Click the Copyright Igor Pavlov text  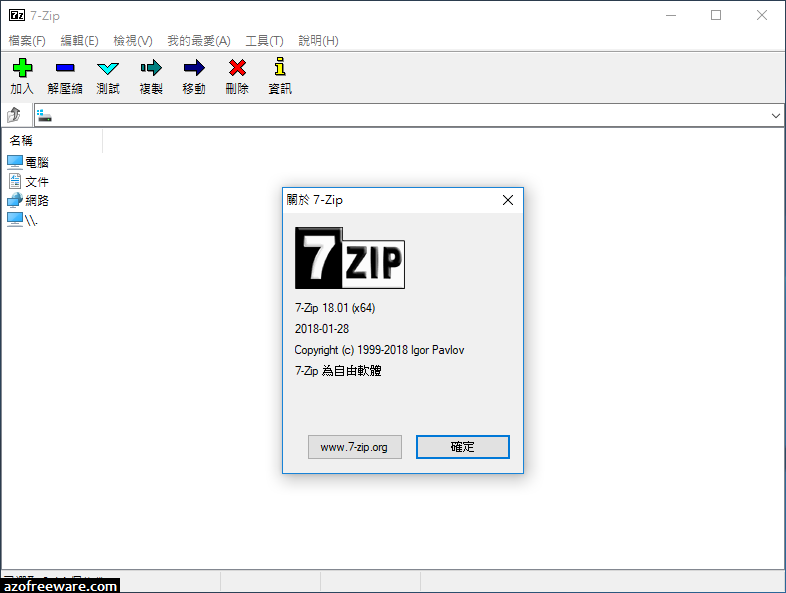click(x=379, y=350)
